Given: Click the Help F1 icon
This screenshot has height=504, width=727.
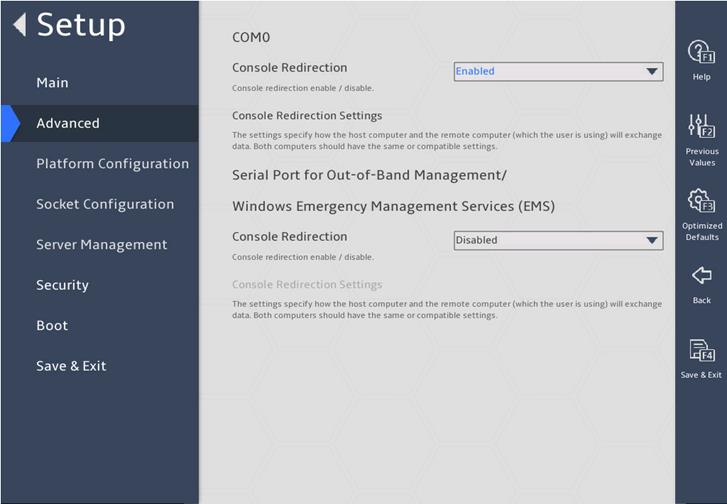Looking at the screenshot, I should pos(701,51).
